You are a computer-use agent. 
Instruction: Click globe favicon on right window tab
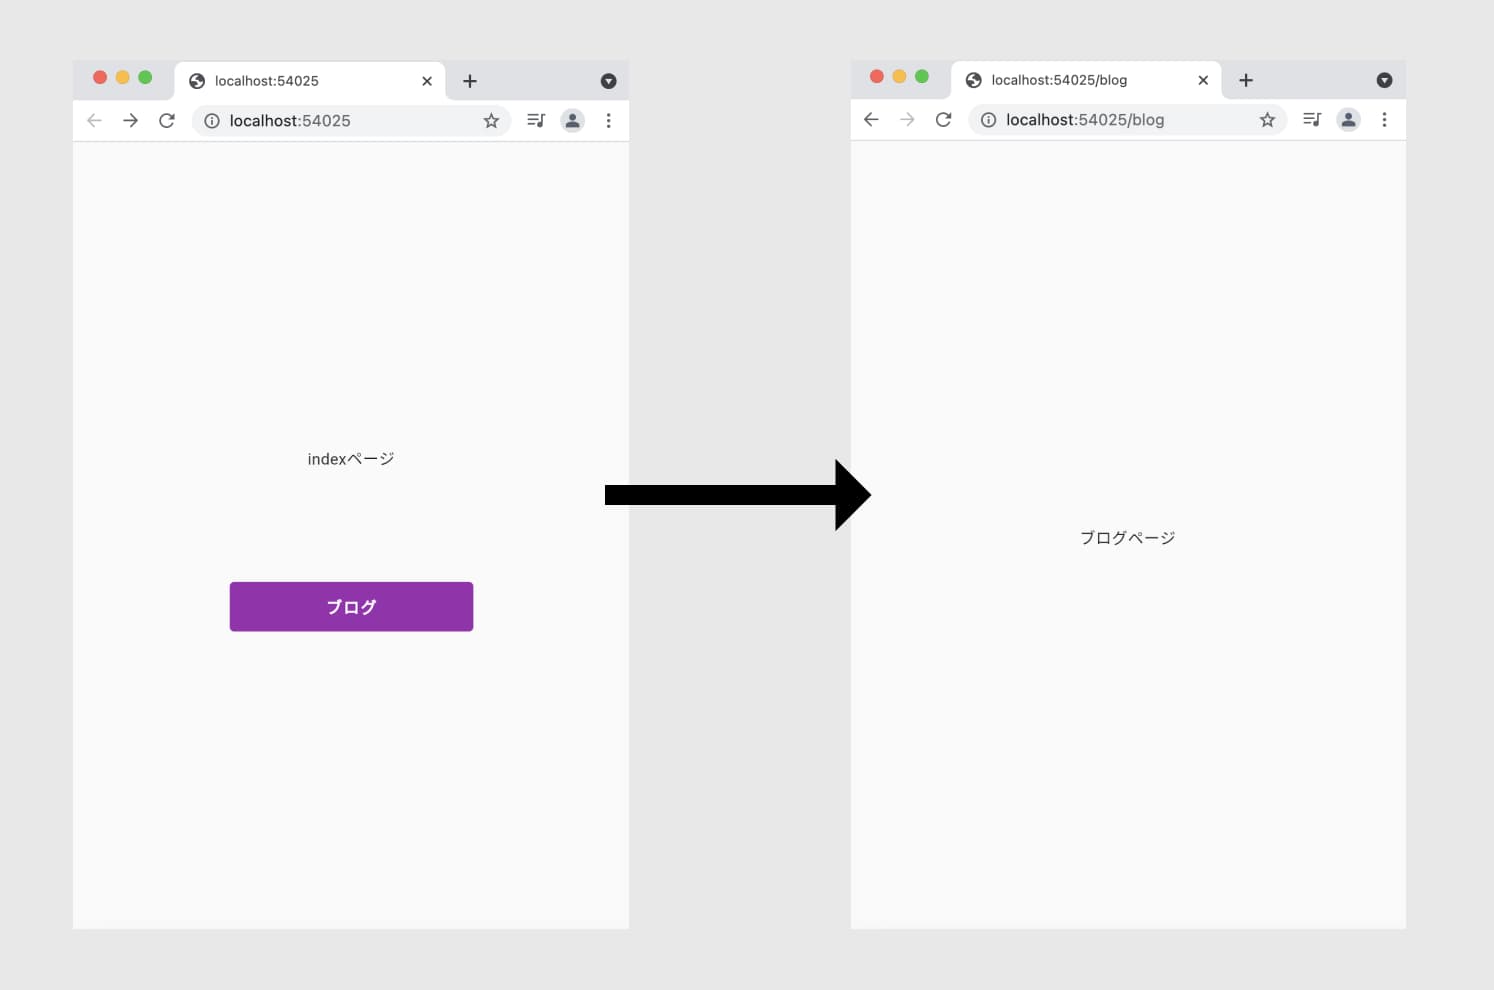973,80
